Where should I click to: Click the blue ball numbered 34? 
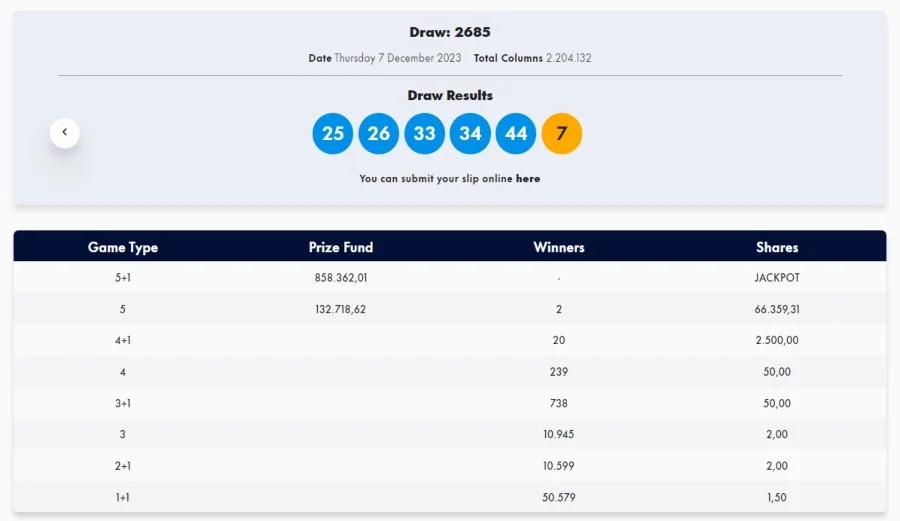coord(470,134)
